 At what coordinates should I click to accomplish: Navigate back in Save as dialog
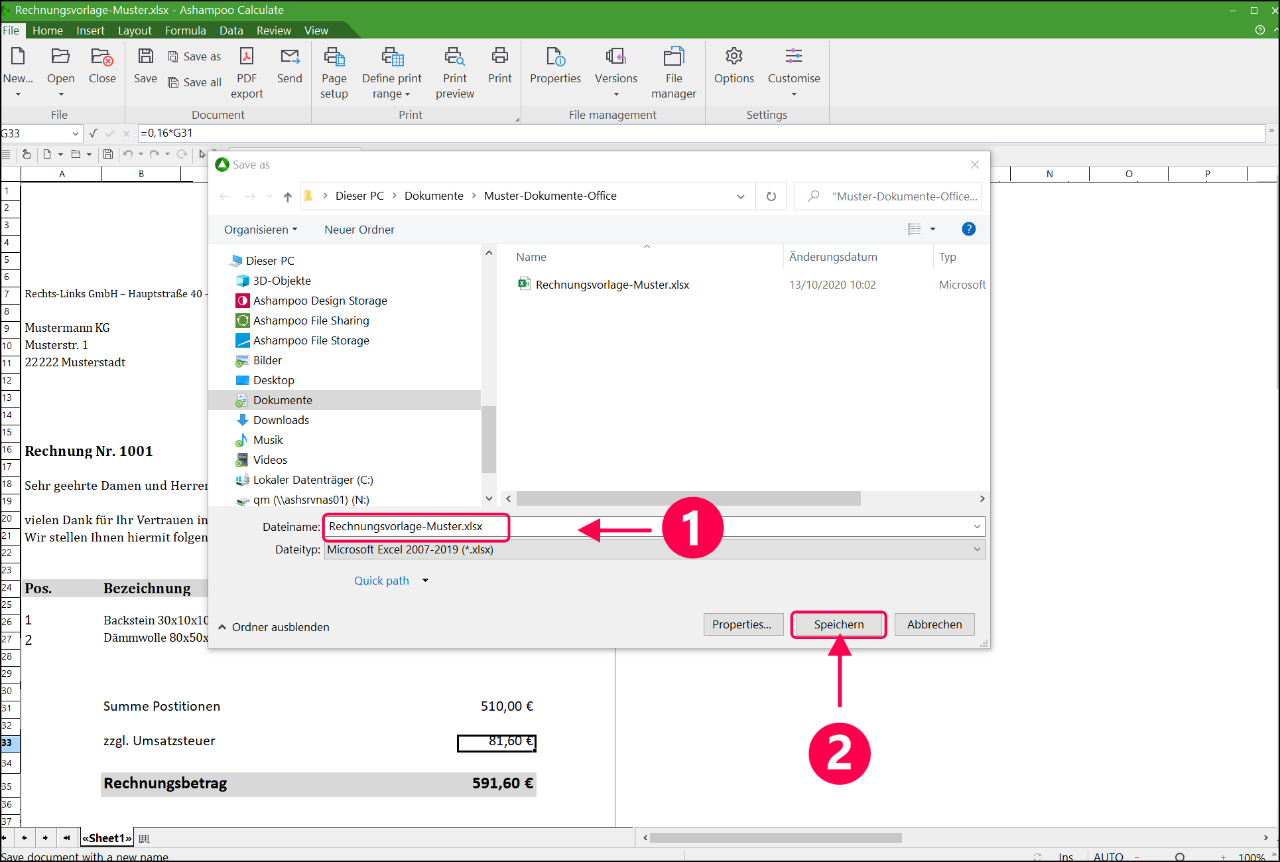point(225,196)
